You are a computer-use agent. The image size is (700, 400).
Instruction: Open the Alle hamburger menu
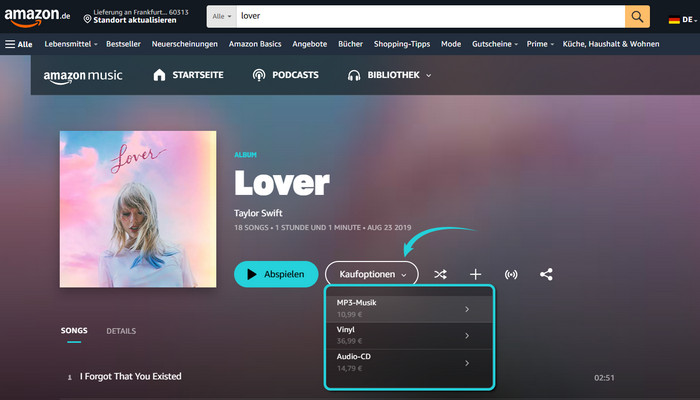point(19,44)
